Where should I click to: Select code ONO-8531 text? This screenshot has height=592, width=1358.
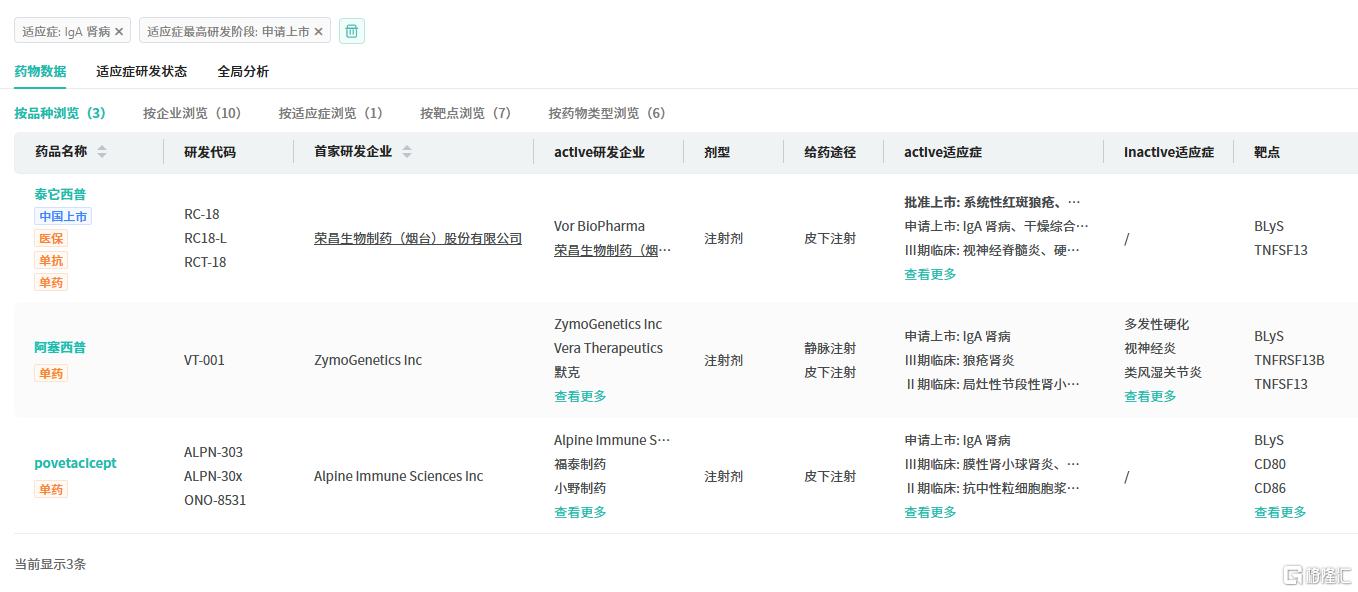click(x=215, y=500)
